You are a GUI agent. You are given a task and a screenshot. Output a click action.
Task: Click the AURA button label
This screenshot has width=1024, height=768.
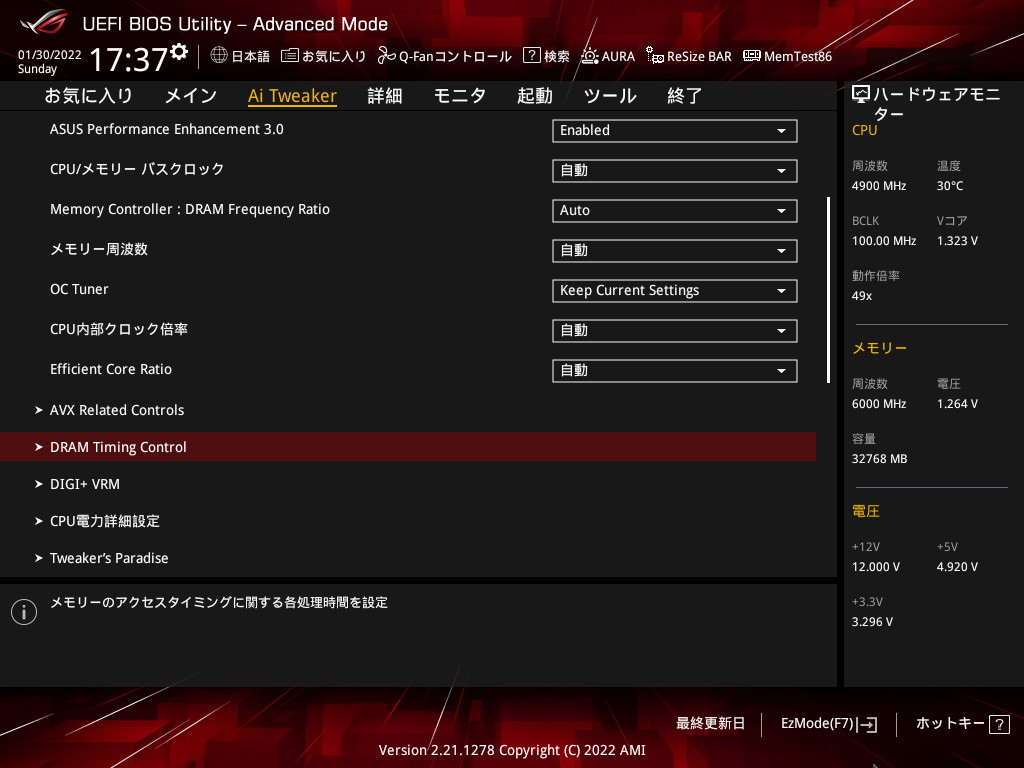pos(618,56)
